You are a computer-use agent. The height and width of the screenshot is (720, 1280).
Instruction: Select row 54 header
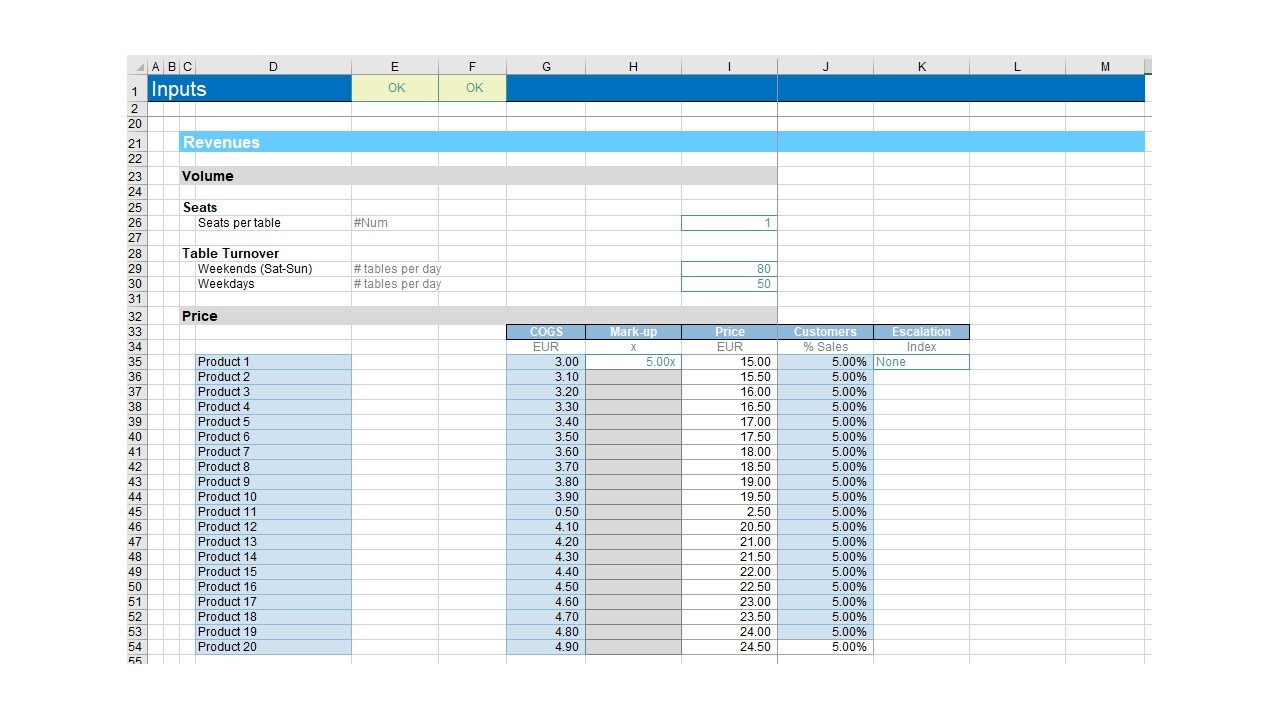coord(137,647)
